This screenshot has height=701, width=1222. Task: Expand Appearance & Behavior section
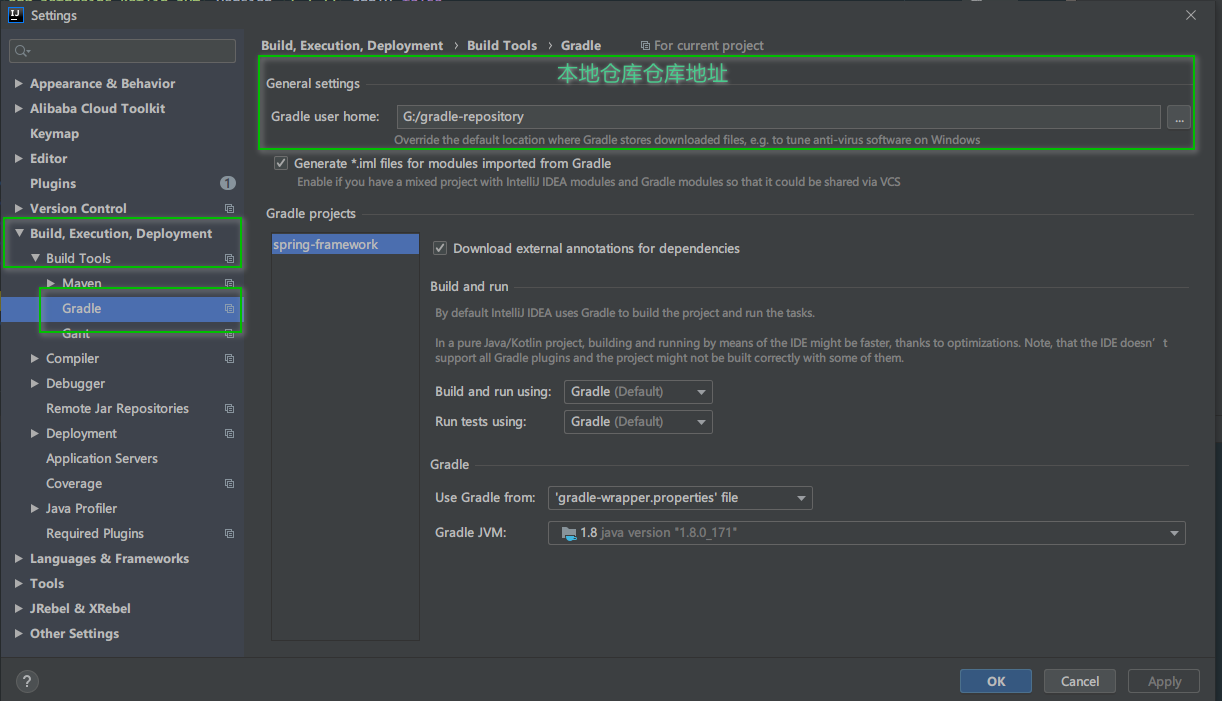click(x=19, y=84)
